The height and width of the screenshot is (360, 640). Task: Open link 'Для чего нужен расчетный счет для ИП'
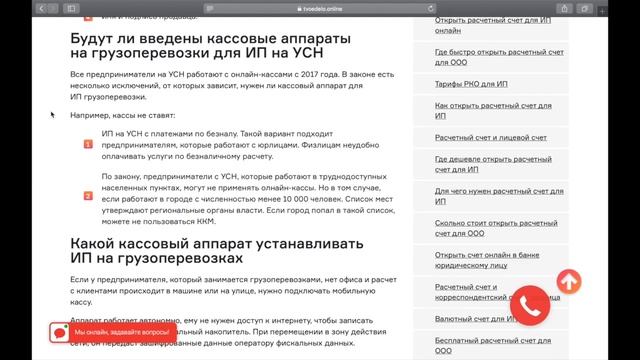(x=499, y=196)
